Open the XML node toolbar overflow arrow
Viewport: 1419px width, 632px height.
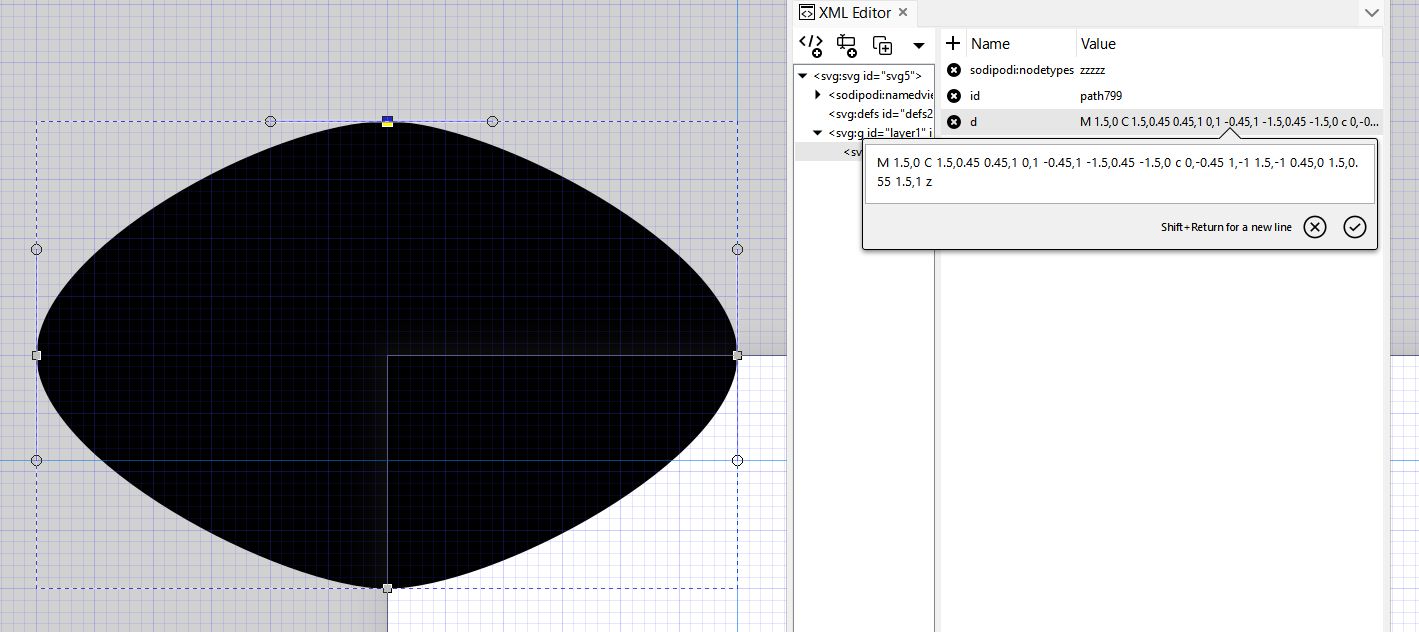918,46
